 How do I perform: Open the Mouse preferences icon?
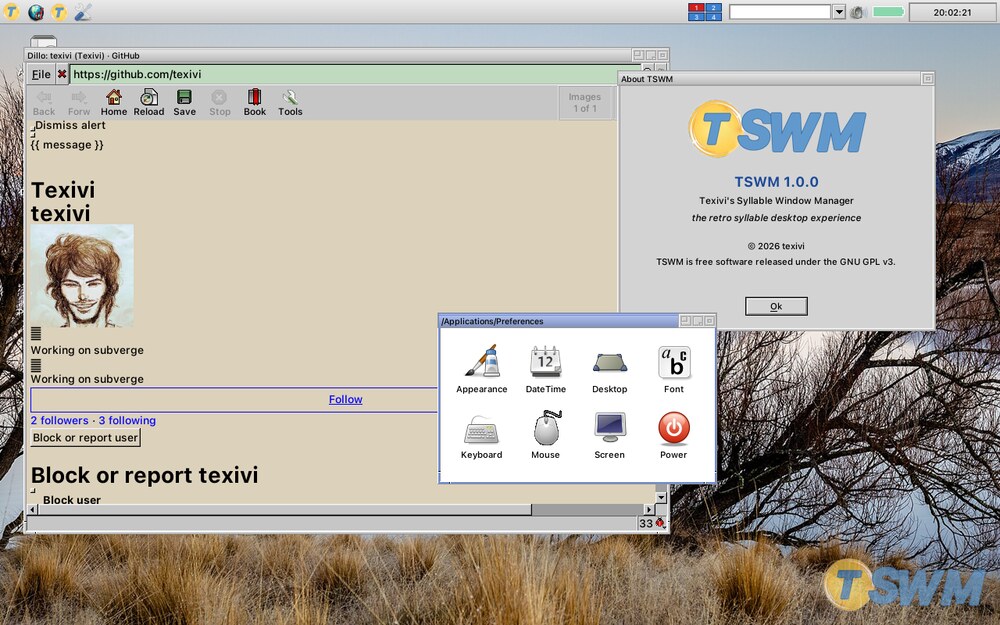545,436
